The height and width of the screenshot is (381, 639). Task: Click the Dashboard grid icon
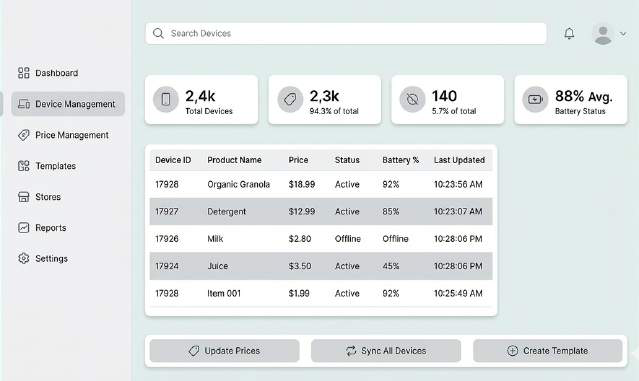pos(24,73)
